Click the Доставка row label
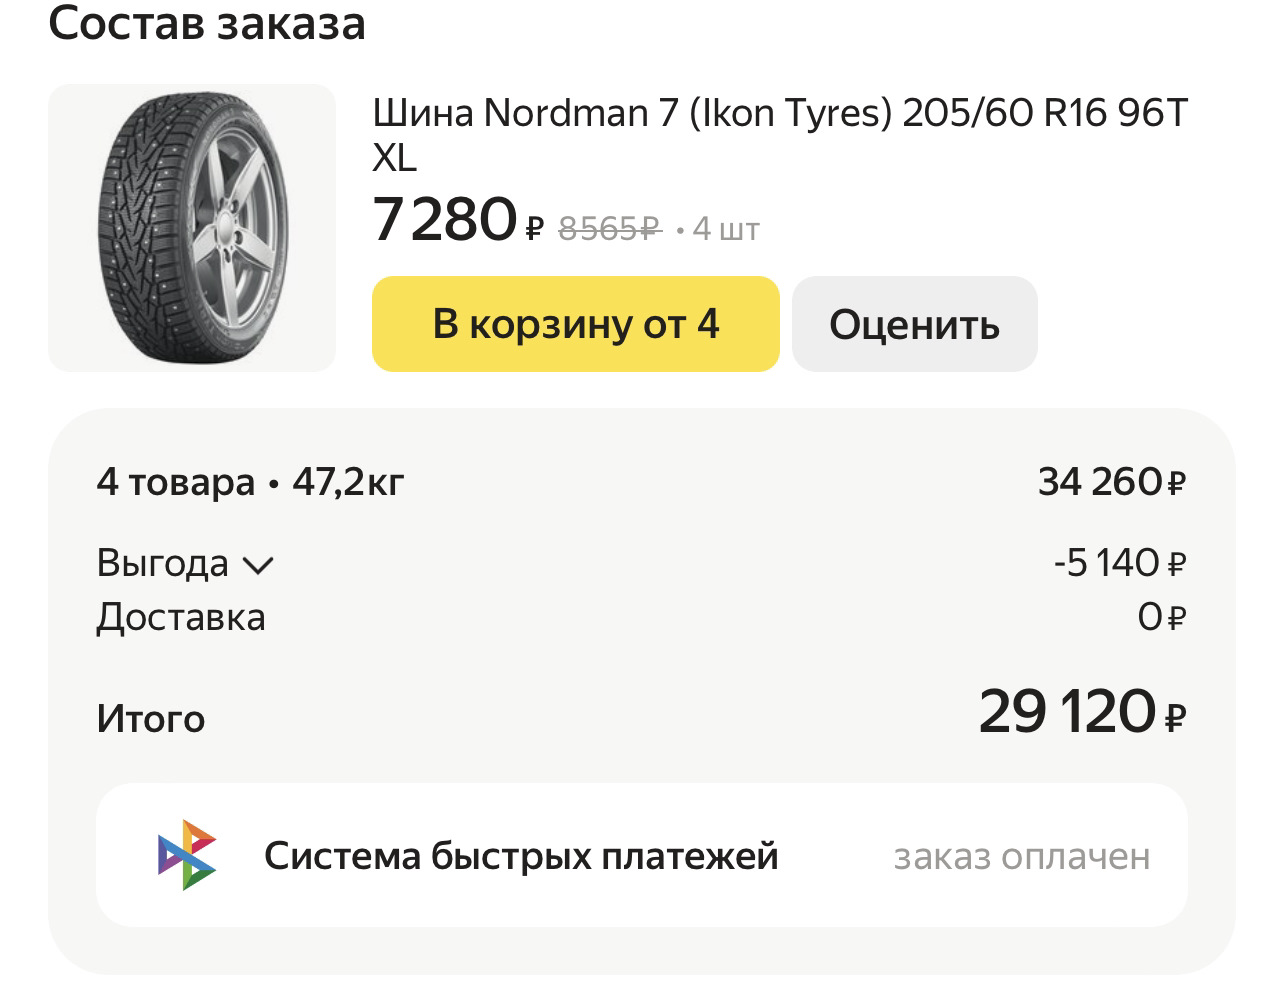This screenshot has height=1006, width=1284. click(181, 618)
